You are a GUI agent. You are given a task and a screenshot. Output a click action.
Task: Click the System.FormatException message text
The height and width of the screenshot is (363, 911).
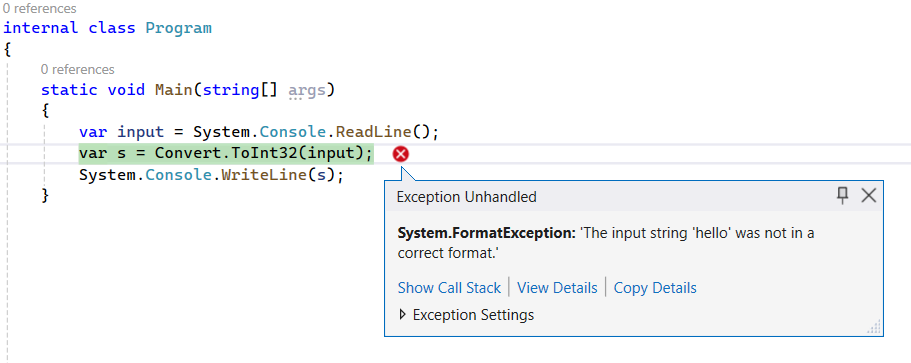[x=606, y=243]
